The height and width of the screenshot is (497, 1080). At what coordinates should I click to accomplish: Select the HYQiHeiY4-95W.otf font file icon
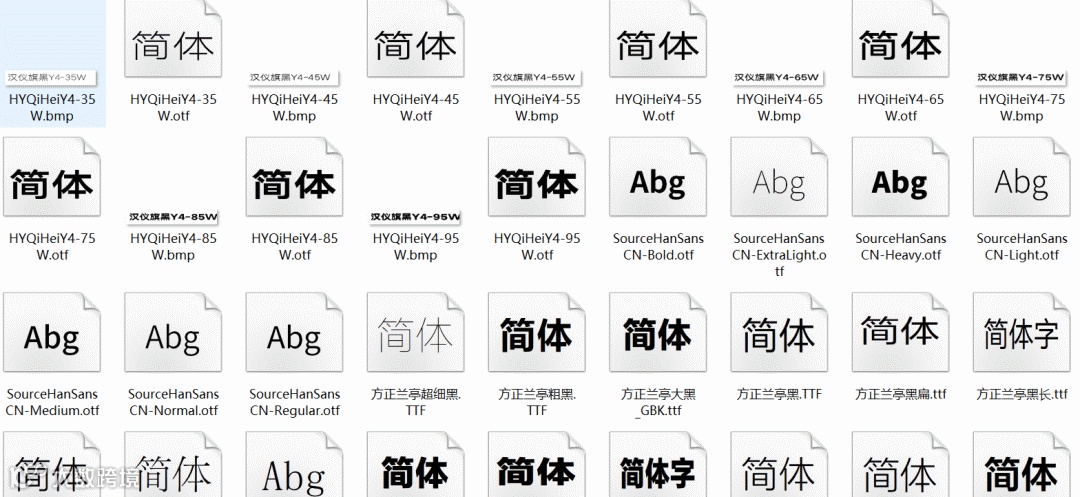click(x=537, y=176)
